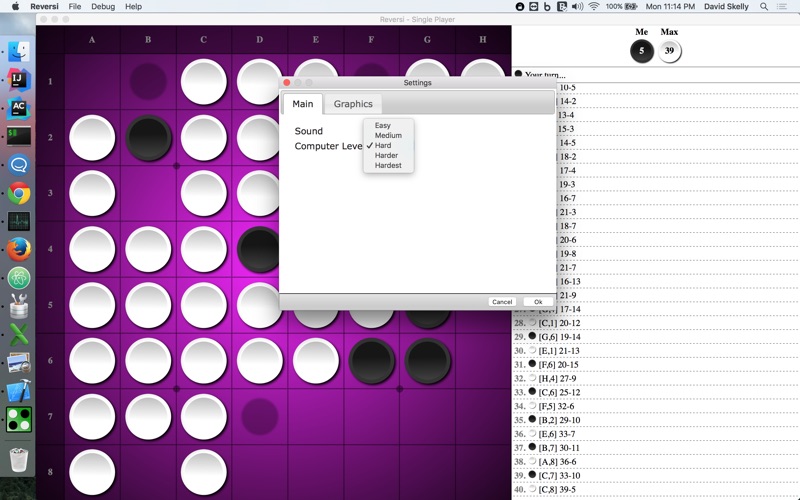The width and height of the screenshot is (800, 500).
Task: Click the black disc at G6
Action: click(x=427, y=360)
